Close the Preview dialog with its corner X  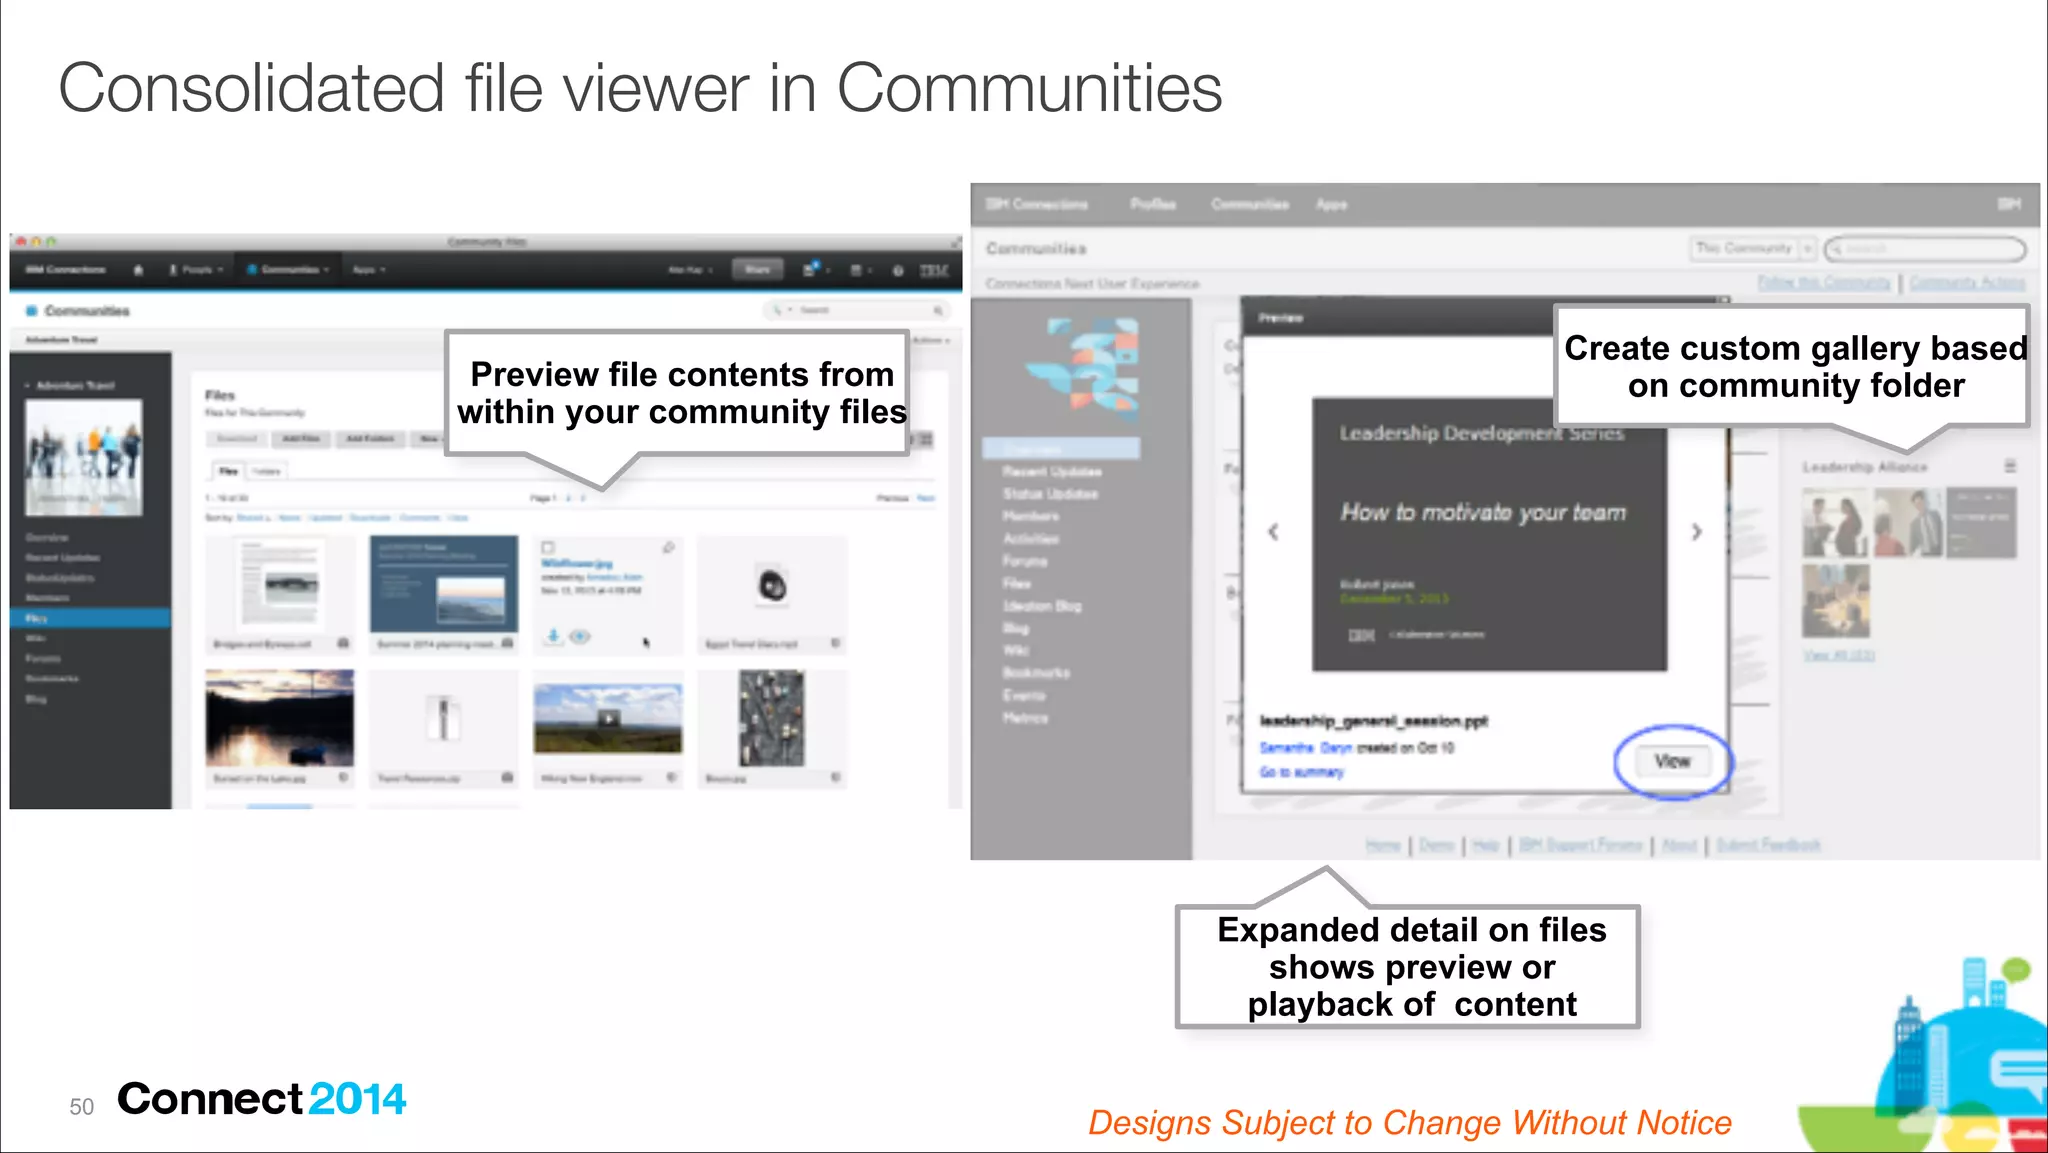pyautogui.click(x=1723, y=300)
